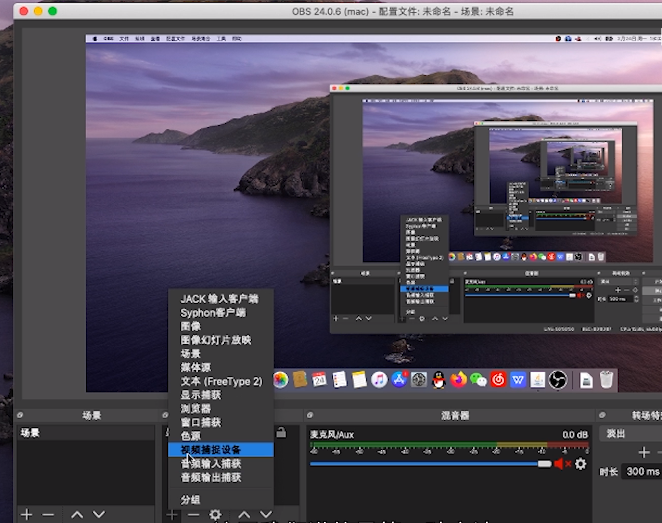Open 麦克风/Aux audio settings gear

(x=580, y=464)
